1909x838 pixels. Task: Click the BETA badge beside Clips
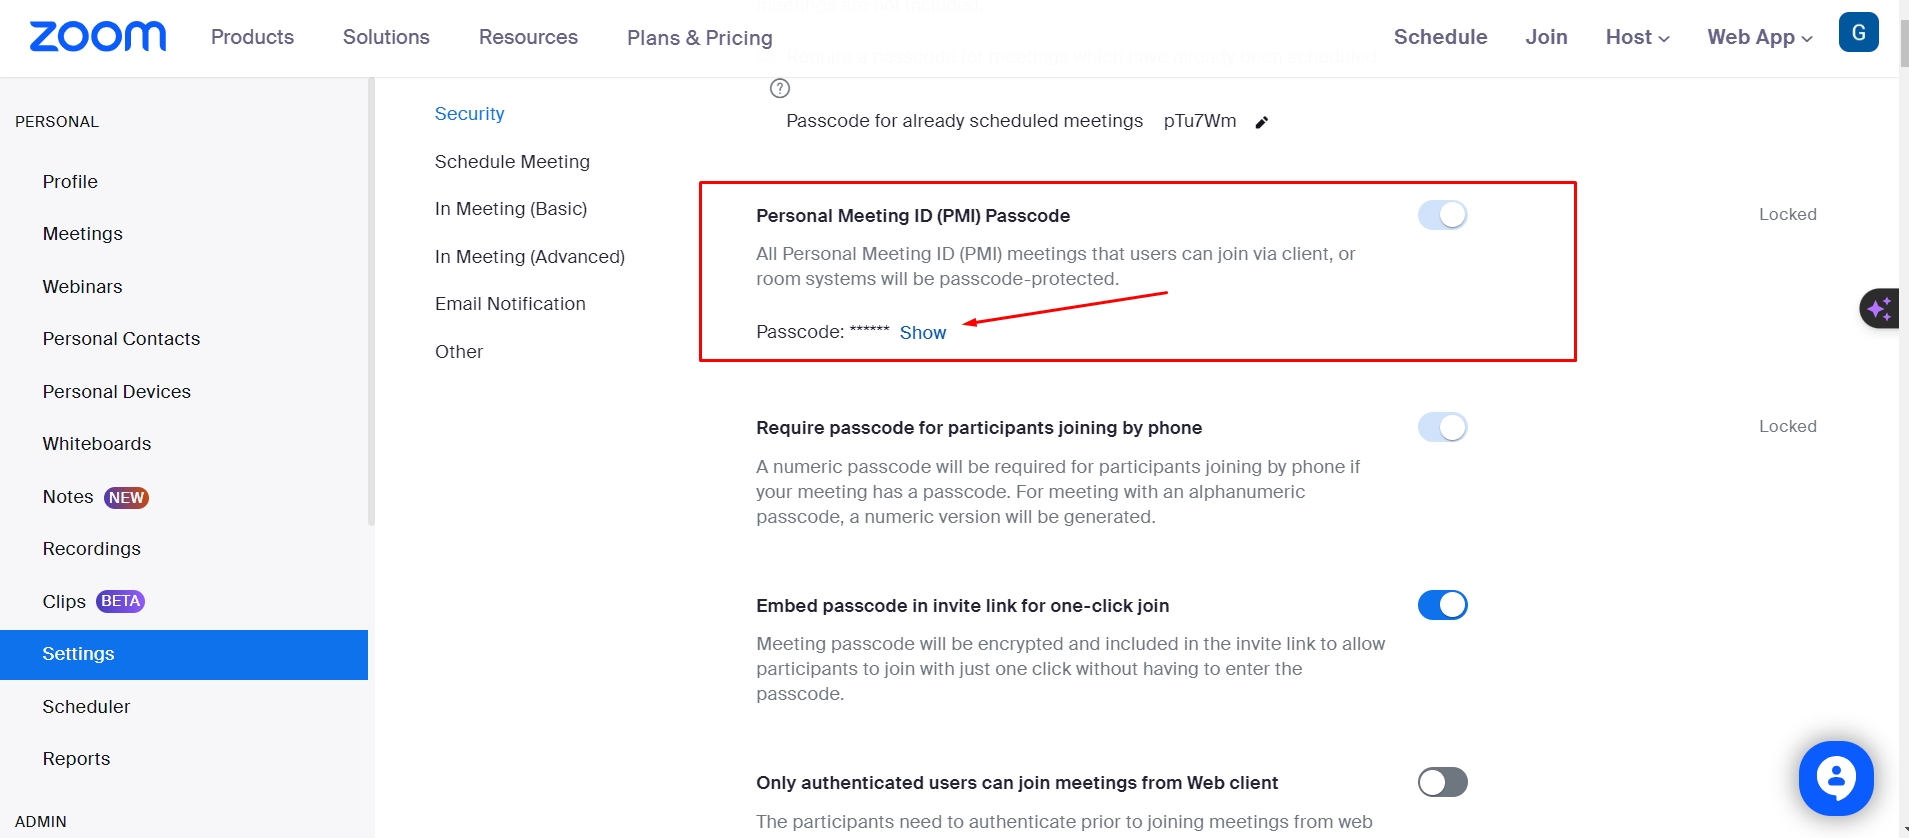[x=120, y=601]
